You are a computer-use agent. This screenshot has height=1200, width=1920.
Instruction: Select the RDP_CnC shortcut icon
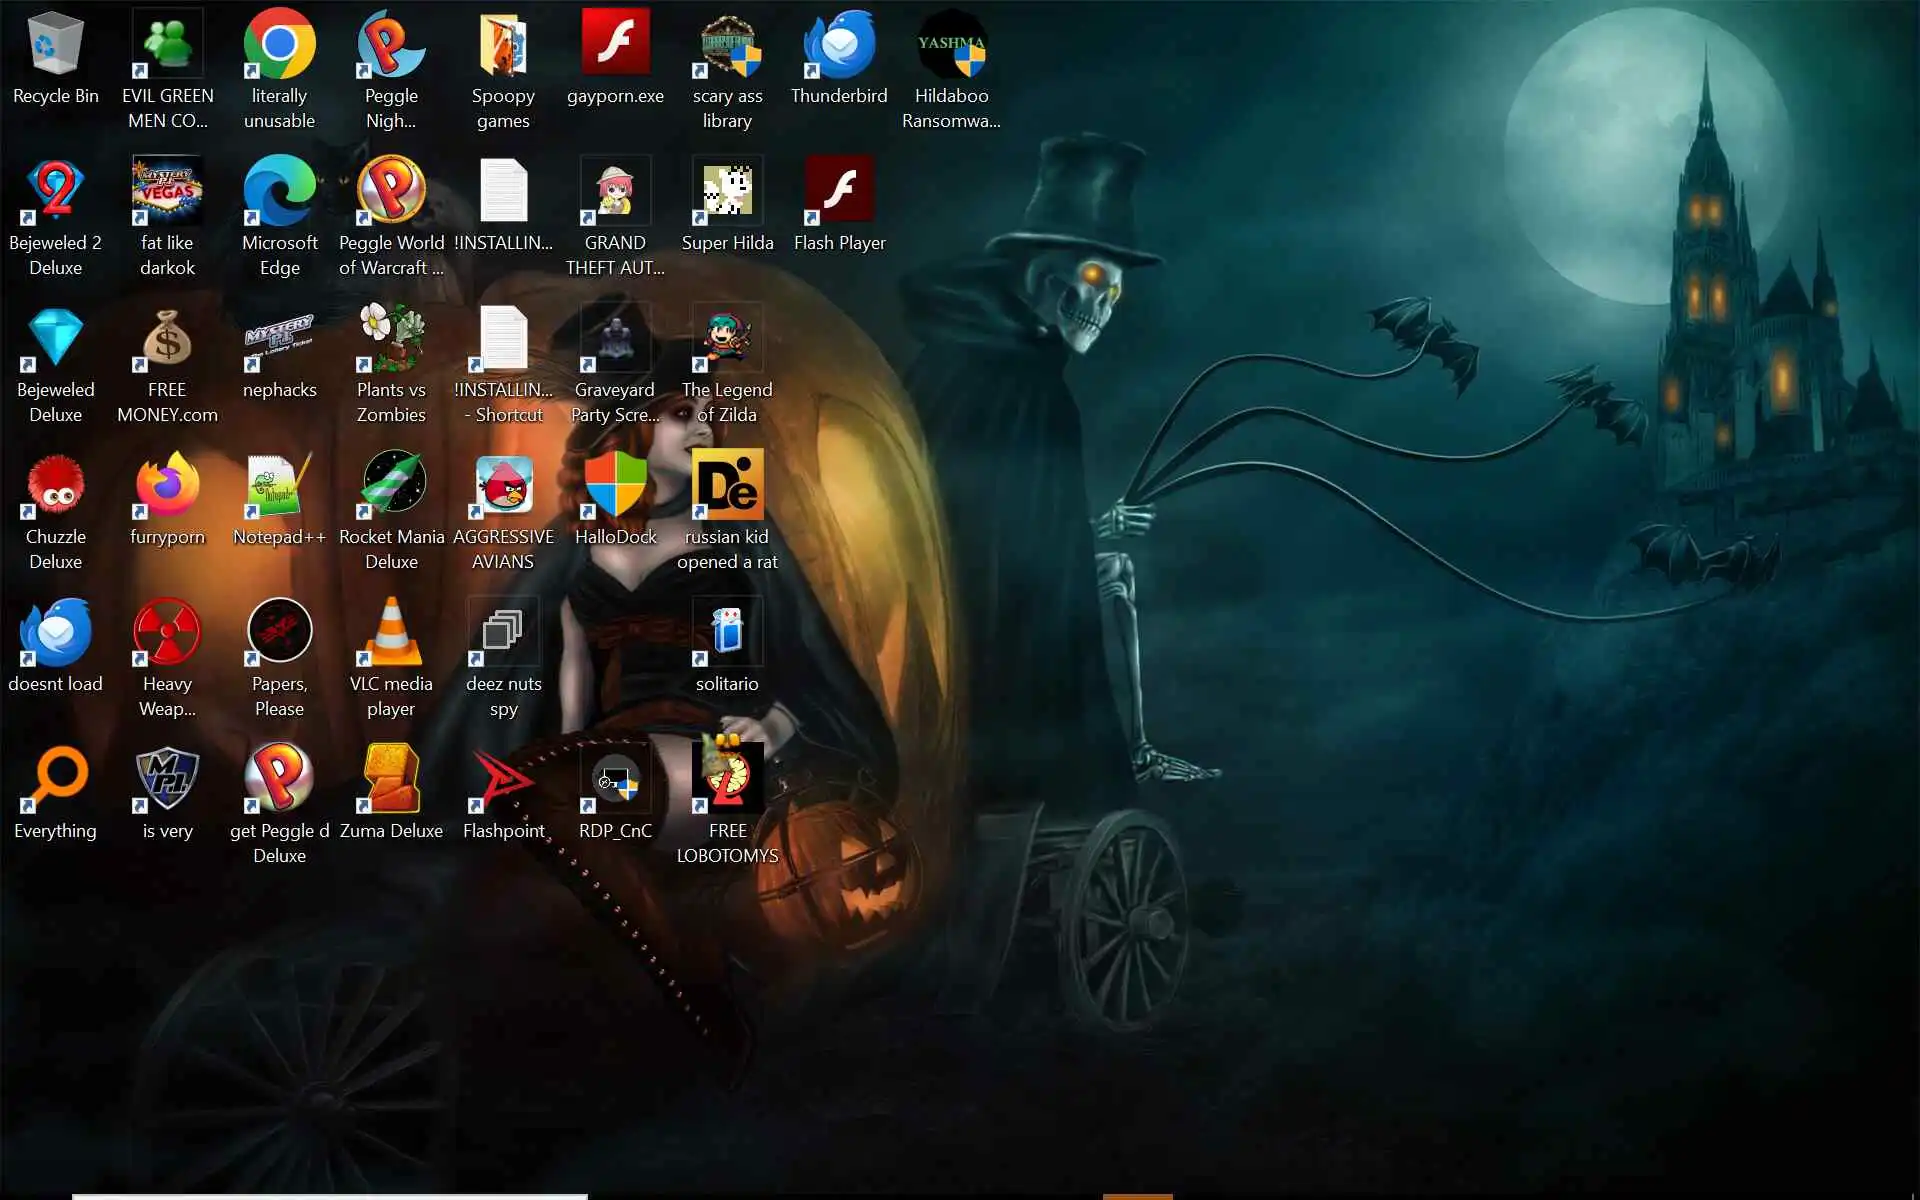(615, 780)
